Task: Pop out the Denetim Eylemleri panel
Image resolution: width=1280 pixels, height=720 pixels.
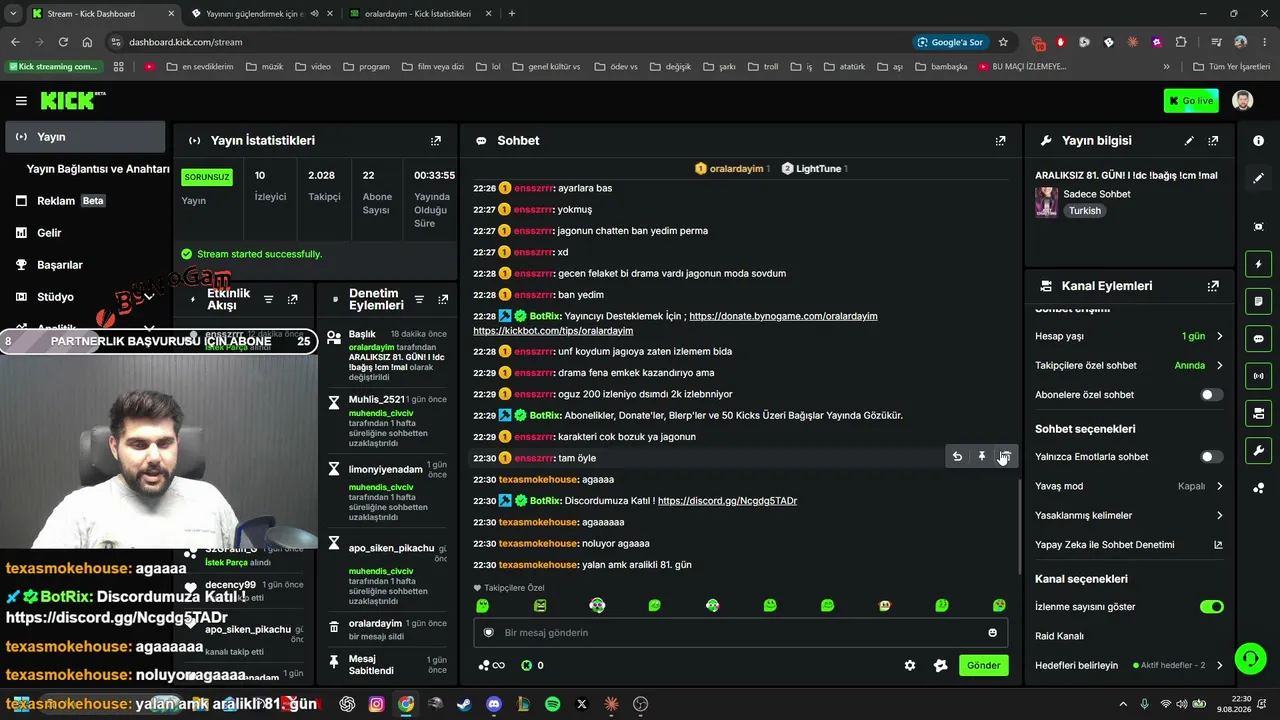Action: [442, 299]
